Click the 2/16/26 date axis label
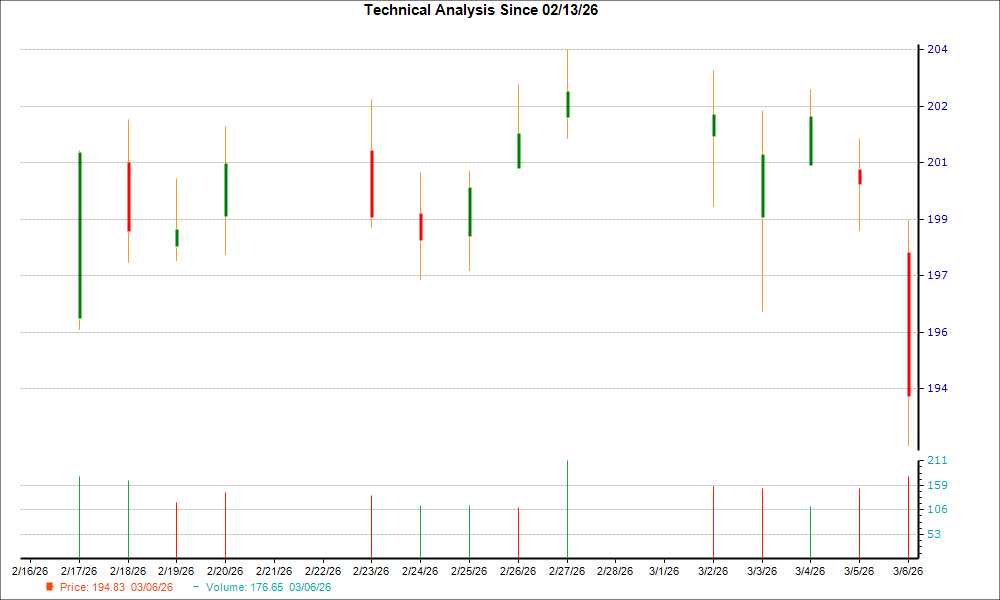The height and width of the screenshot is (600, 1000). point(30,571)
